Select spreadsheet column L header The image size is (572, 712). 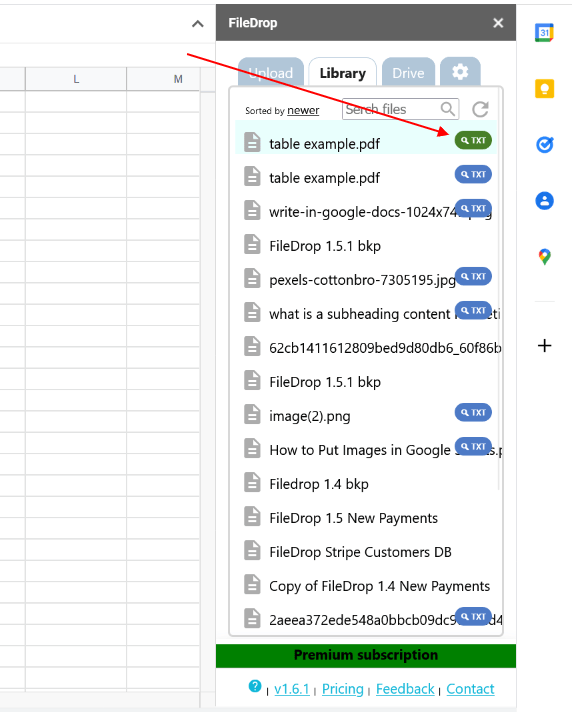pyautogui.click(x=76, y=79)
